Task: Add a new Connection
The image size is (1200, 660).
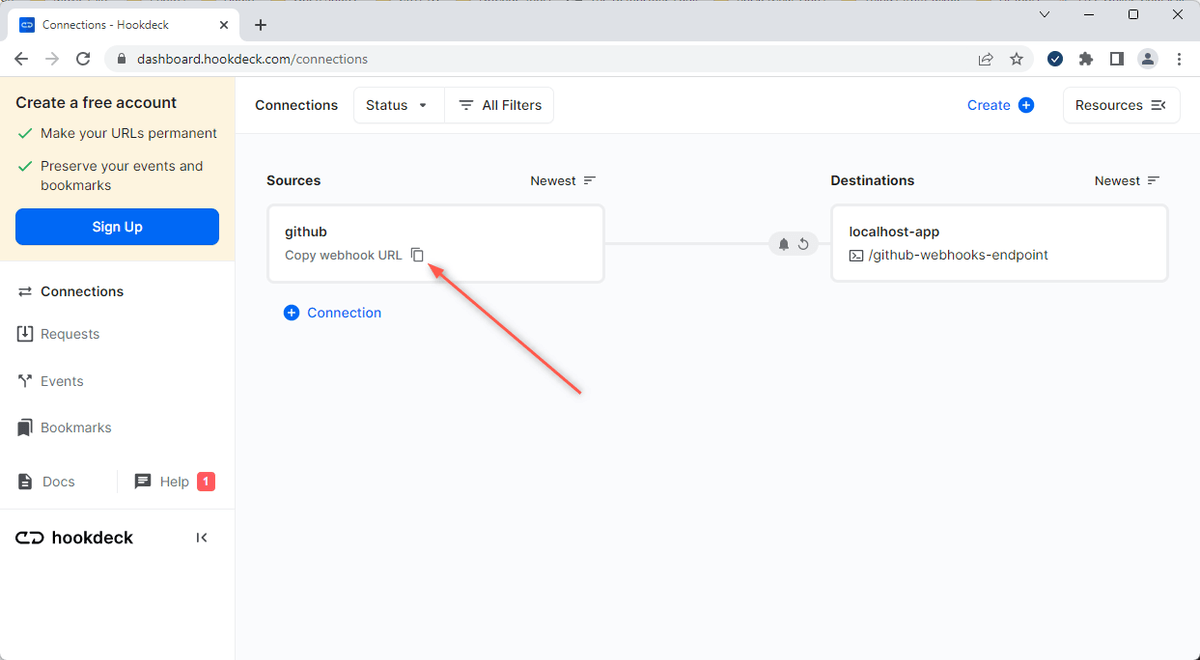Action: point(333,312)
